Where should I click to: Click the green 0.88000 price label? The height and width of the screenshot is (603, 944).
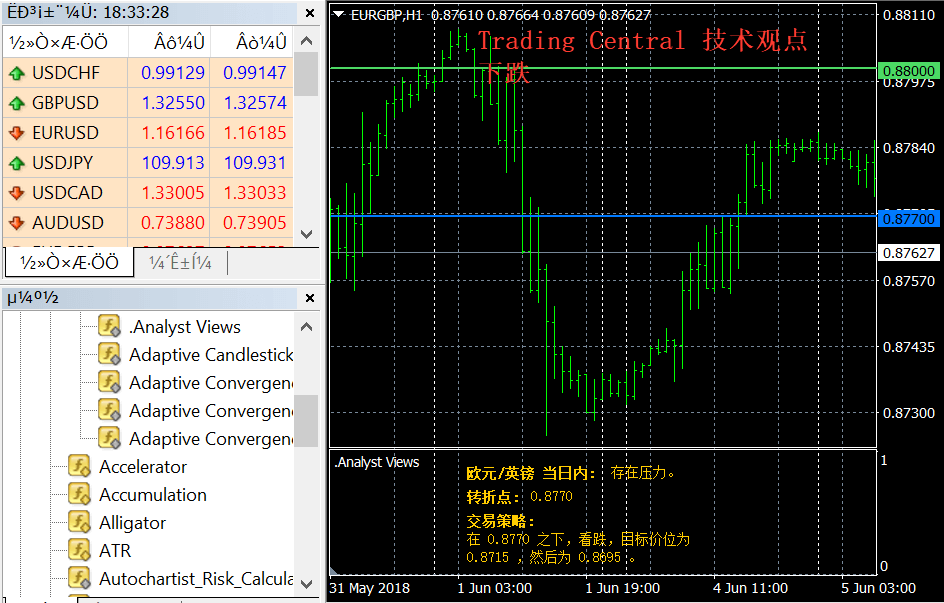[x=908, y=70]
